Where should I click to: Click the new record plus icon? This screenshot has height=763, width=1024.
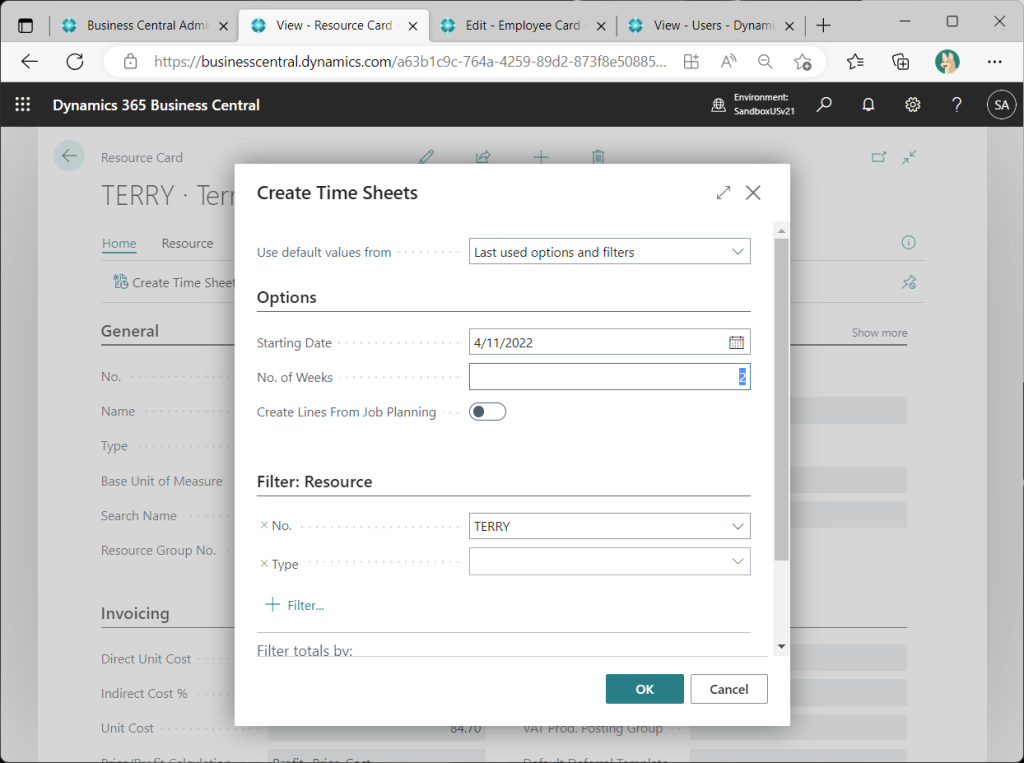[541, 157]
